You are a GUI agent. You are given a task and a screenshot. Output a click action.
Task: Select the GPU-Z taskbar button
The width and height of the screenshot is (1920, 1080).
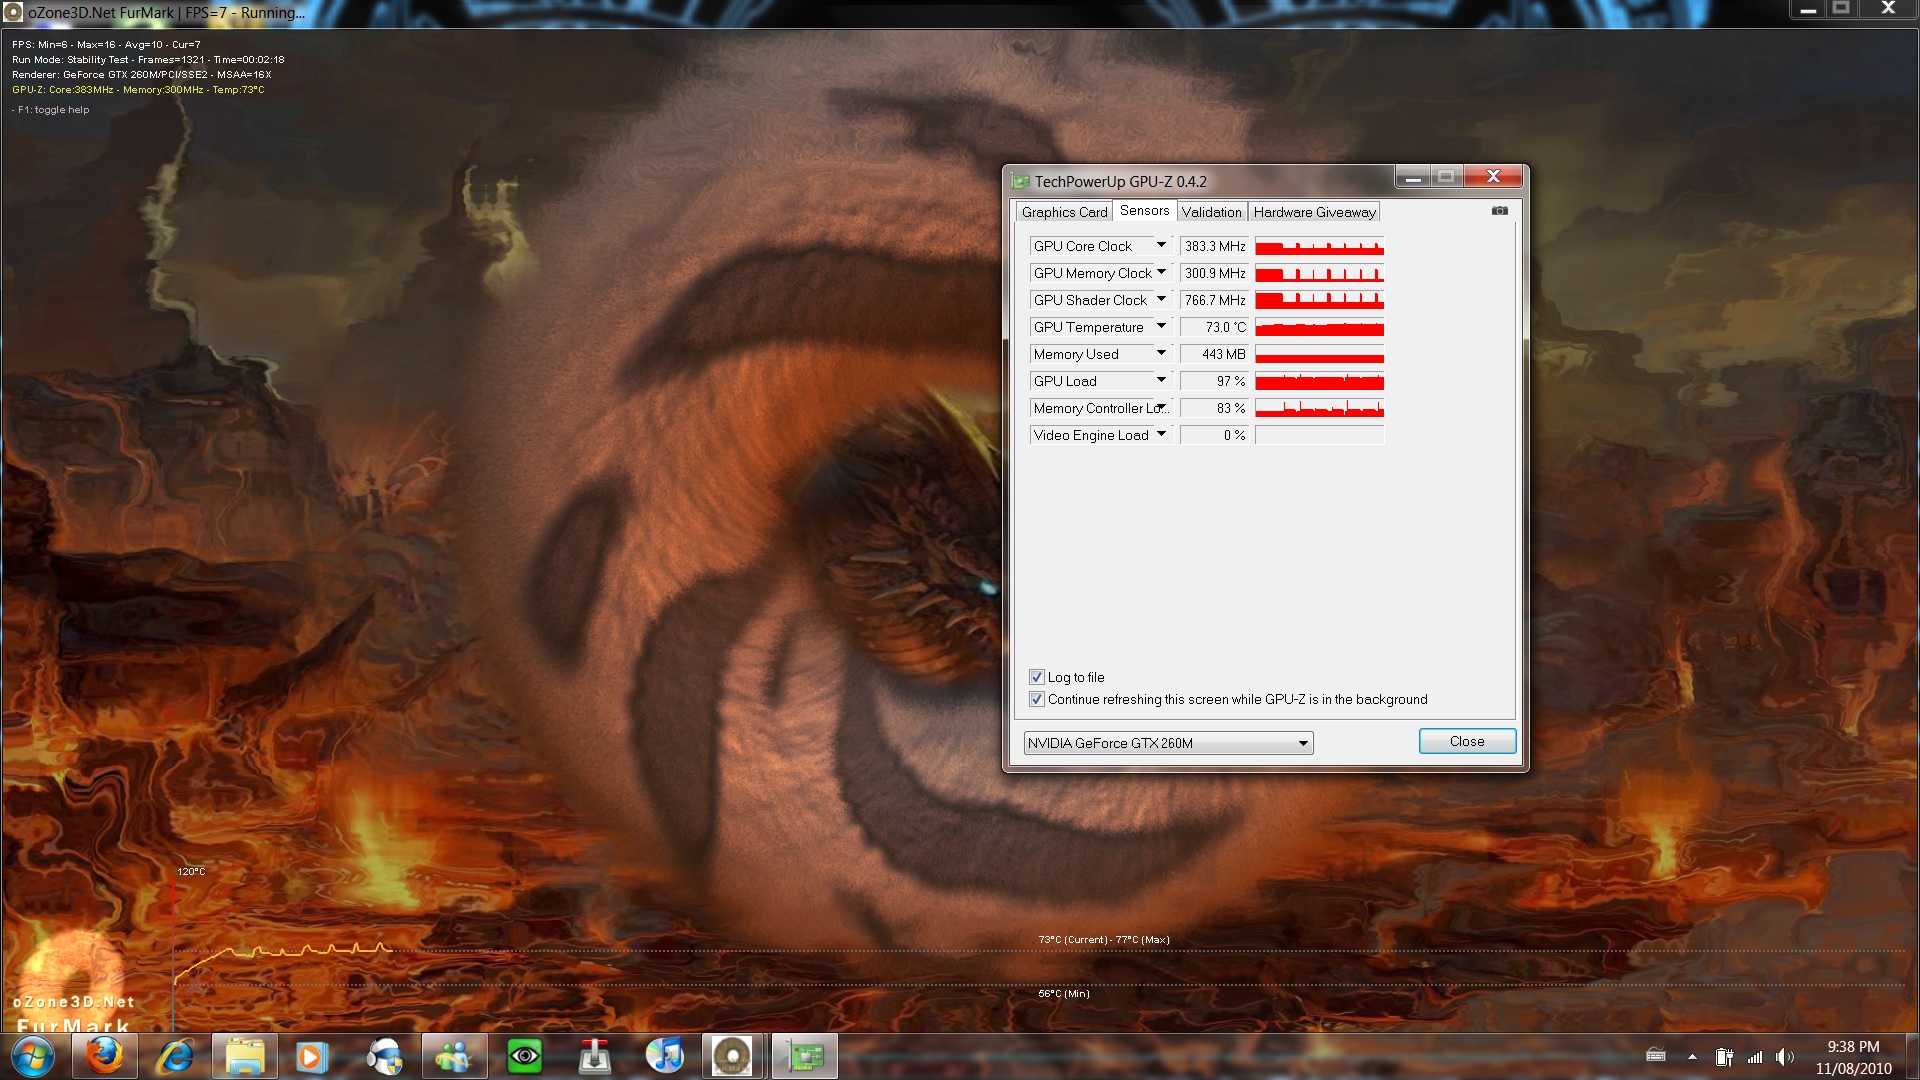coord(804,1056)
